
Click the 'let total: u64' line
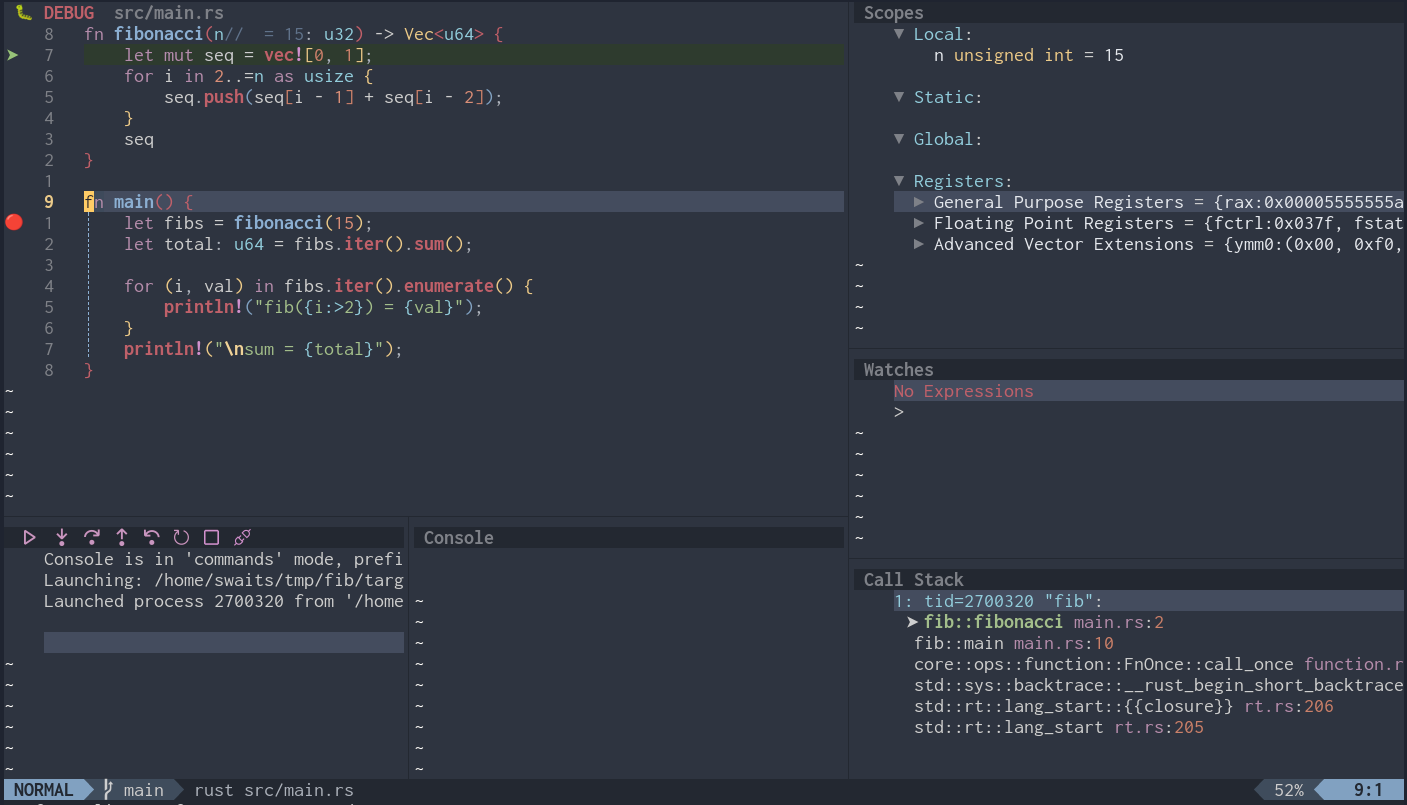pyautogui.click(x=299, y=244)
